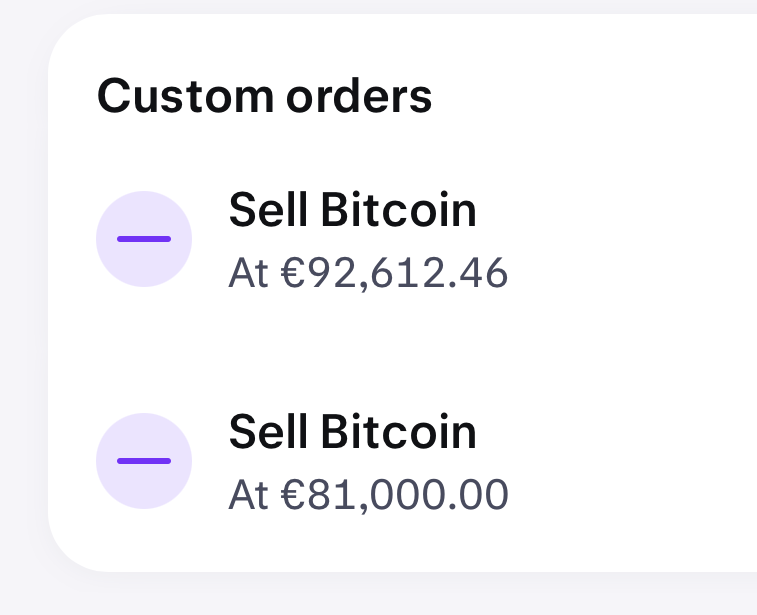Click the "At €92,612.46" price text
The height and width of the screenshot is (615, 757).
coord(368,274)
